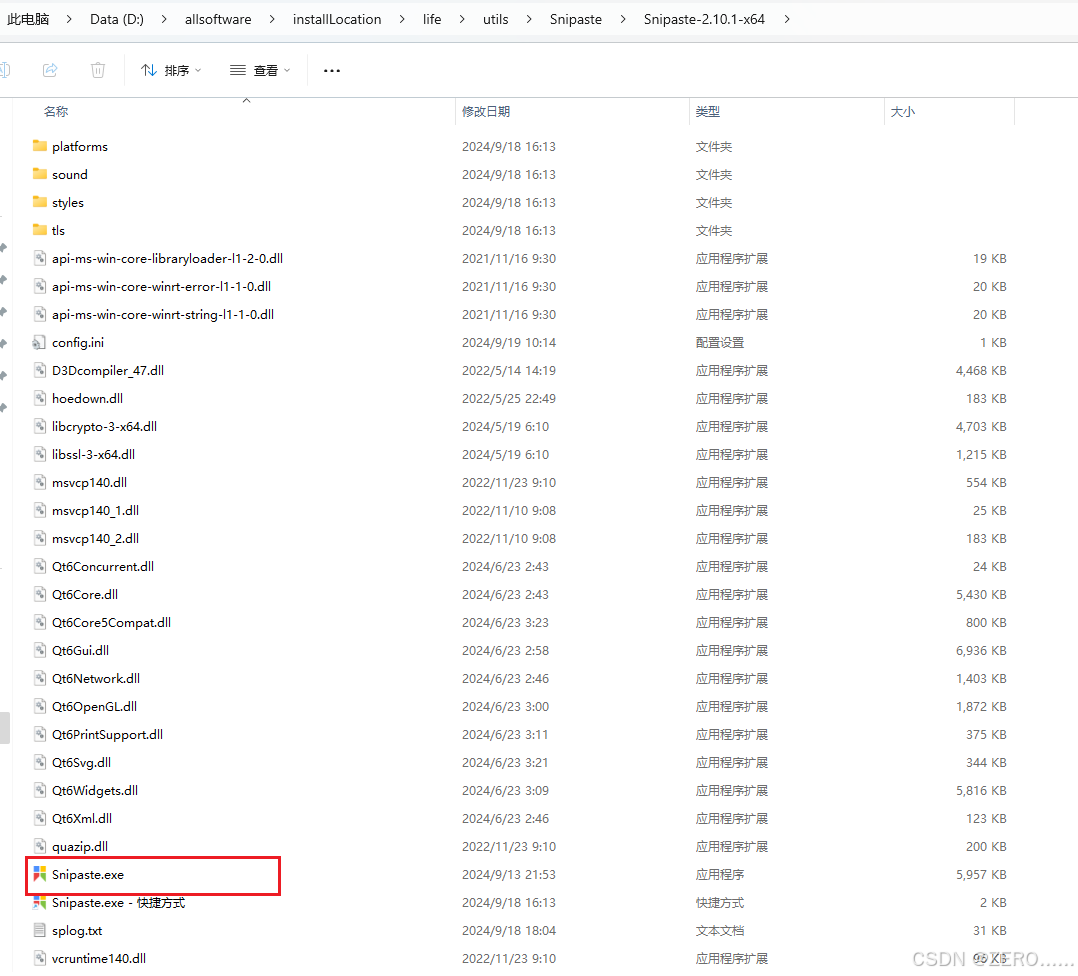The width and height of the screenshot is (1078, 976).
Task: Click the vcruntime140.dll file icon
Action: [40, 958]
